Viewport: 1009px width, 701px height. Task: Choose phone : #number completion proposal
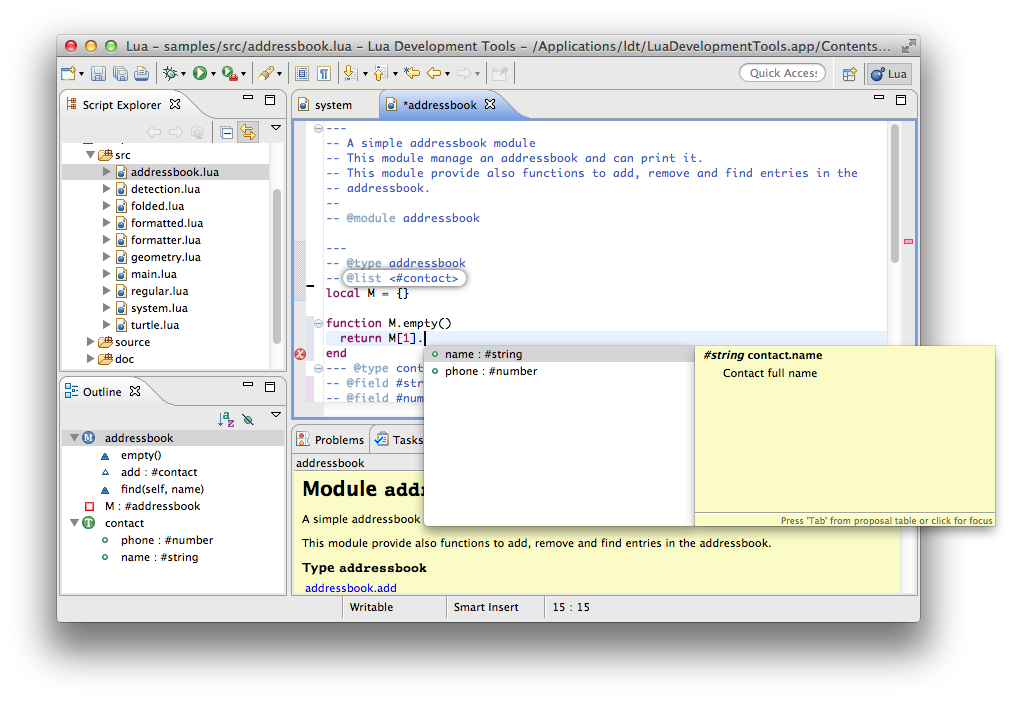pyautogui.click(x=559, y=371)
